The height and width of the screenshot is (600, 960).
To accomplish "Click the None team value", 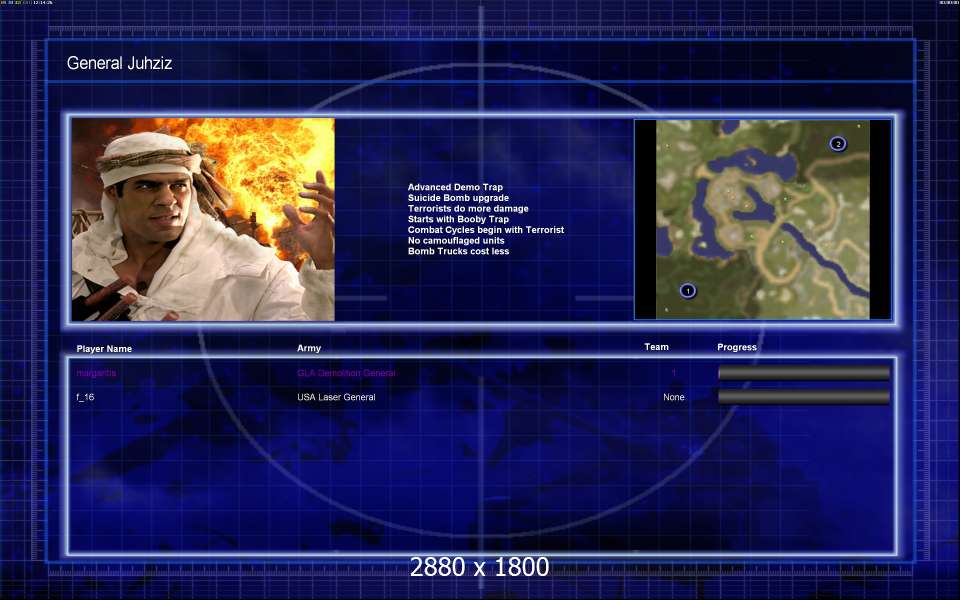I will 673,397.
